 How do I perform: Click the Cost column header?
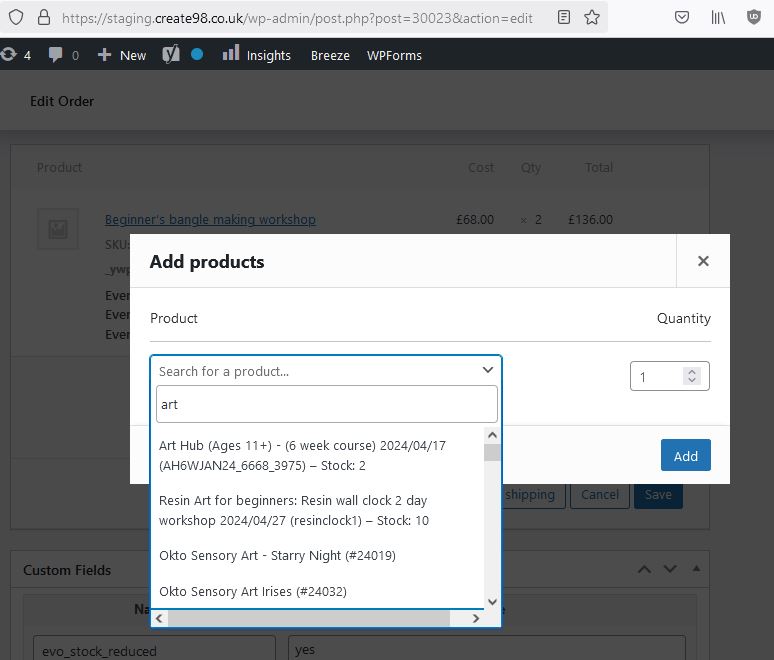tap(480, 168)
